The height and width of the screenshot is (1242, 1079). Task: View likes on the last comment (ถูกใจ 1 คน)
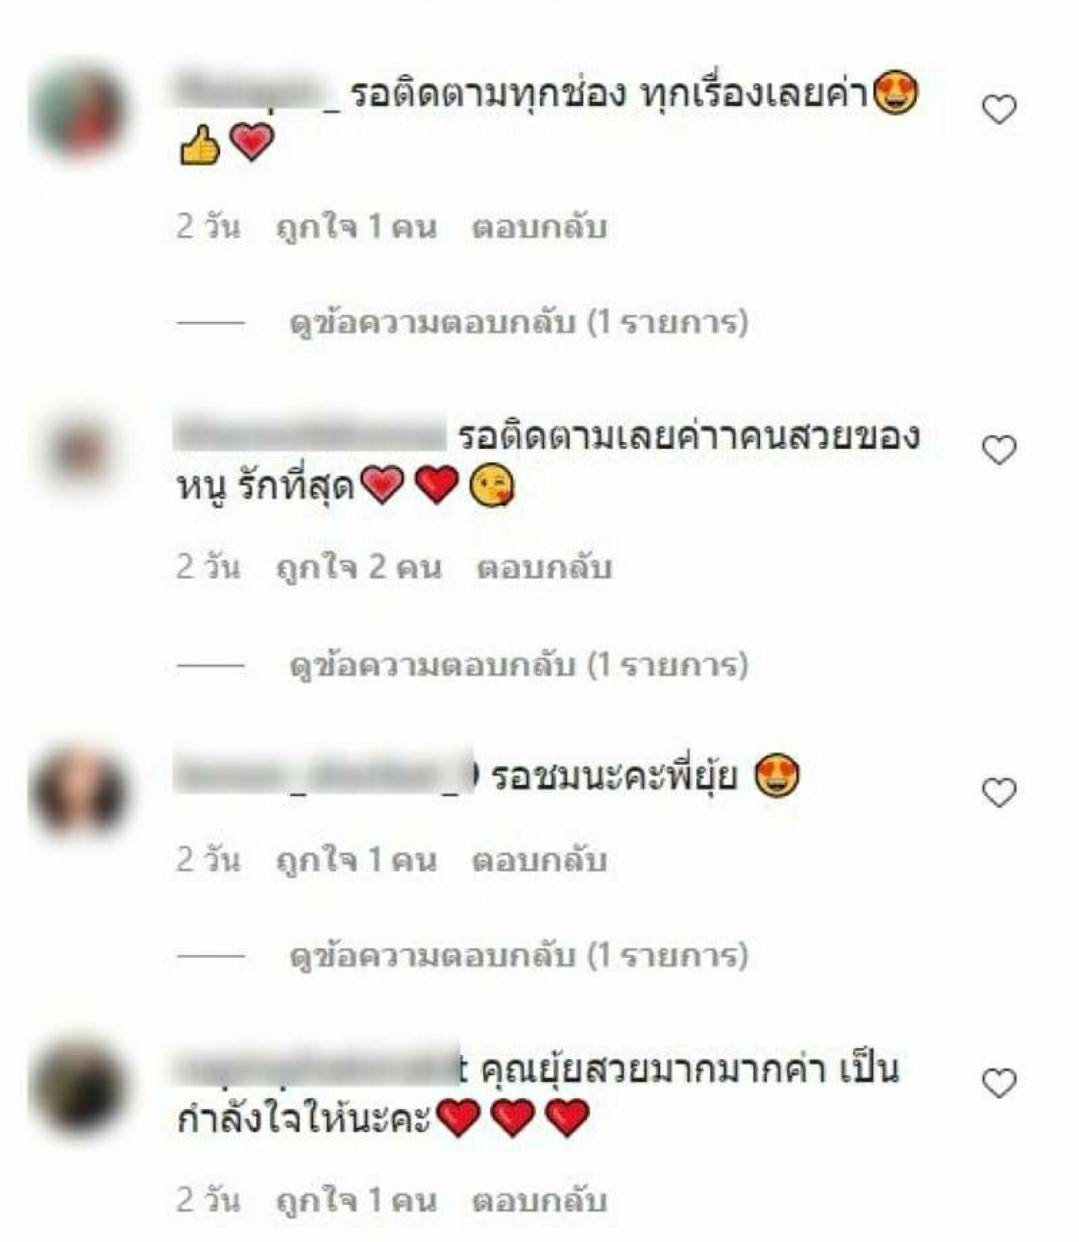coord(356,1200)
